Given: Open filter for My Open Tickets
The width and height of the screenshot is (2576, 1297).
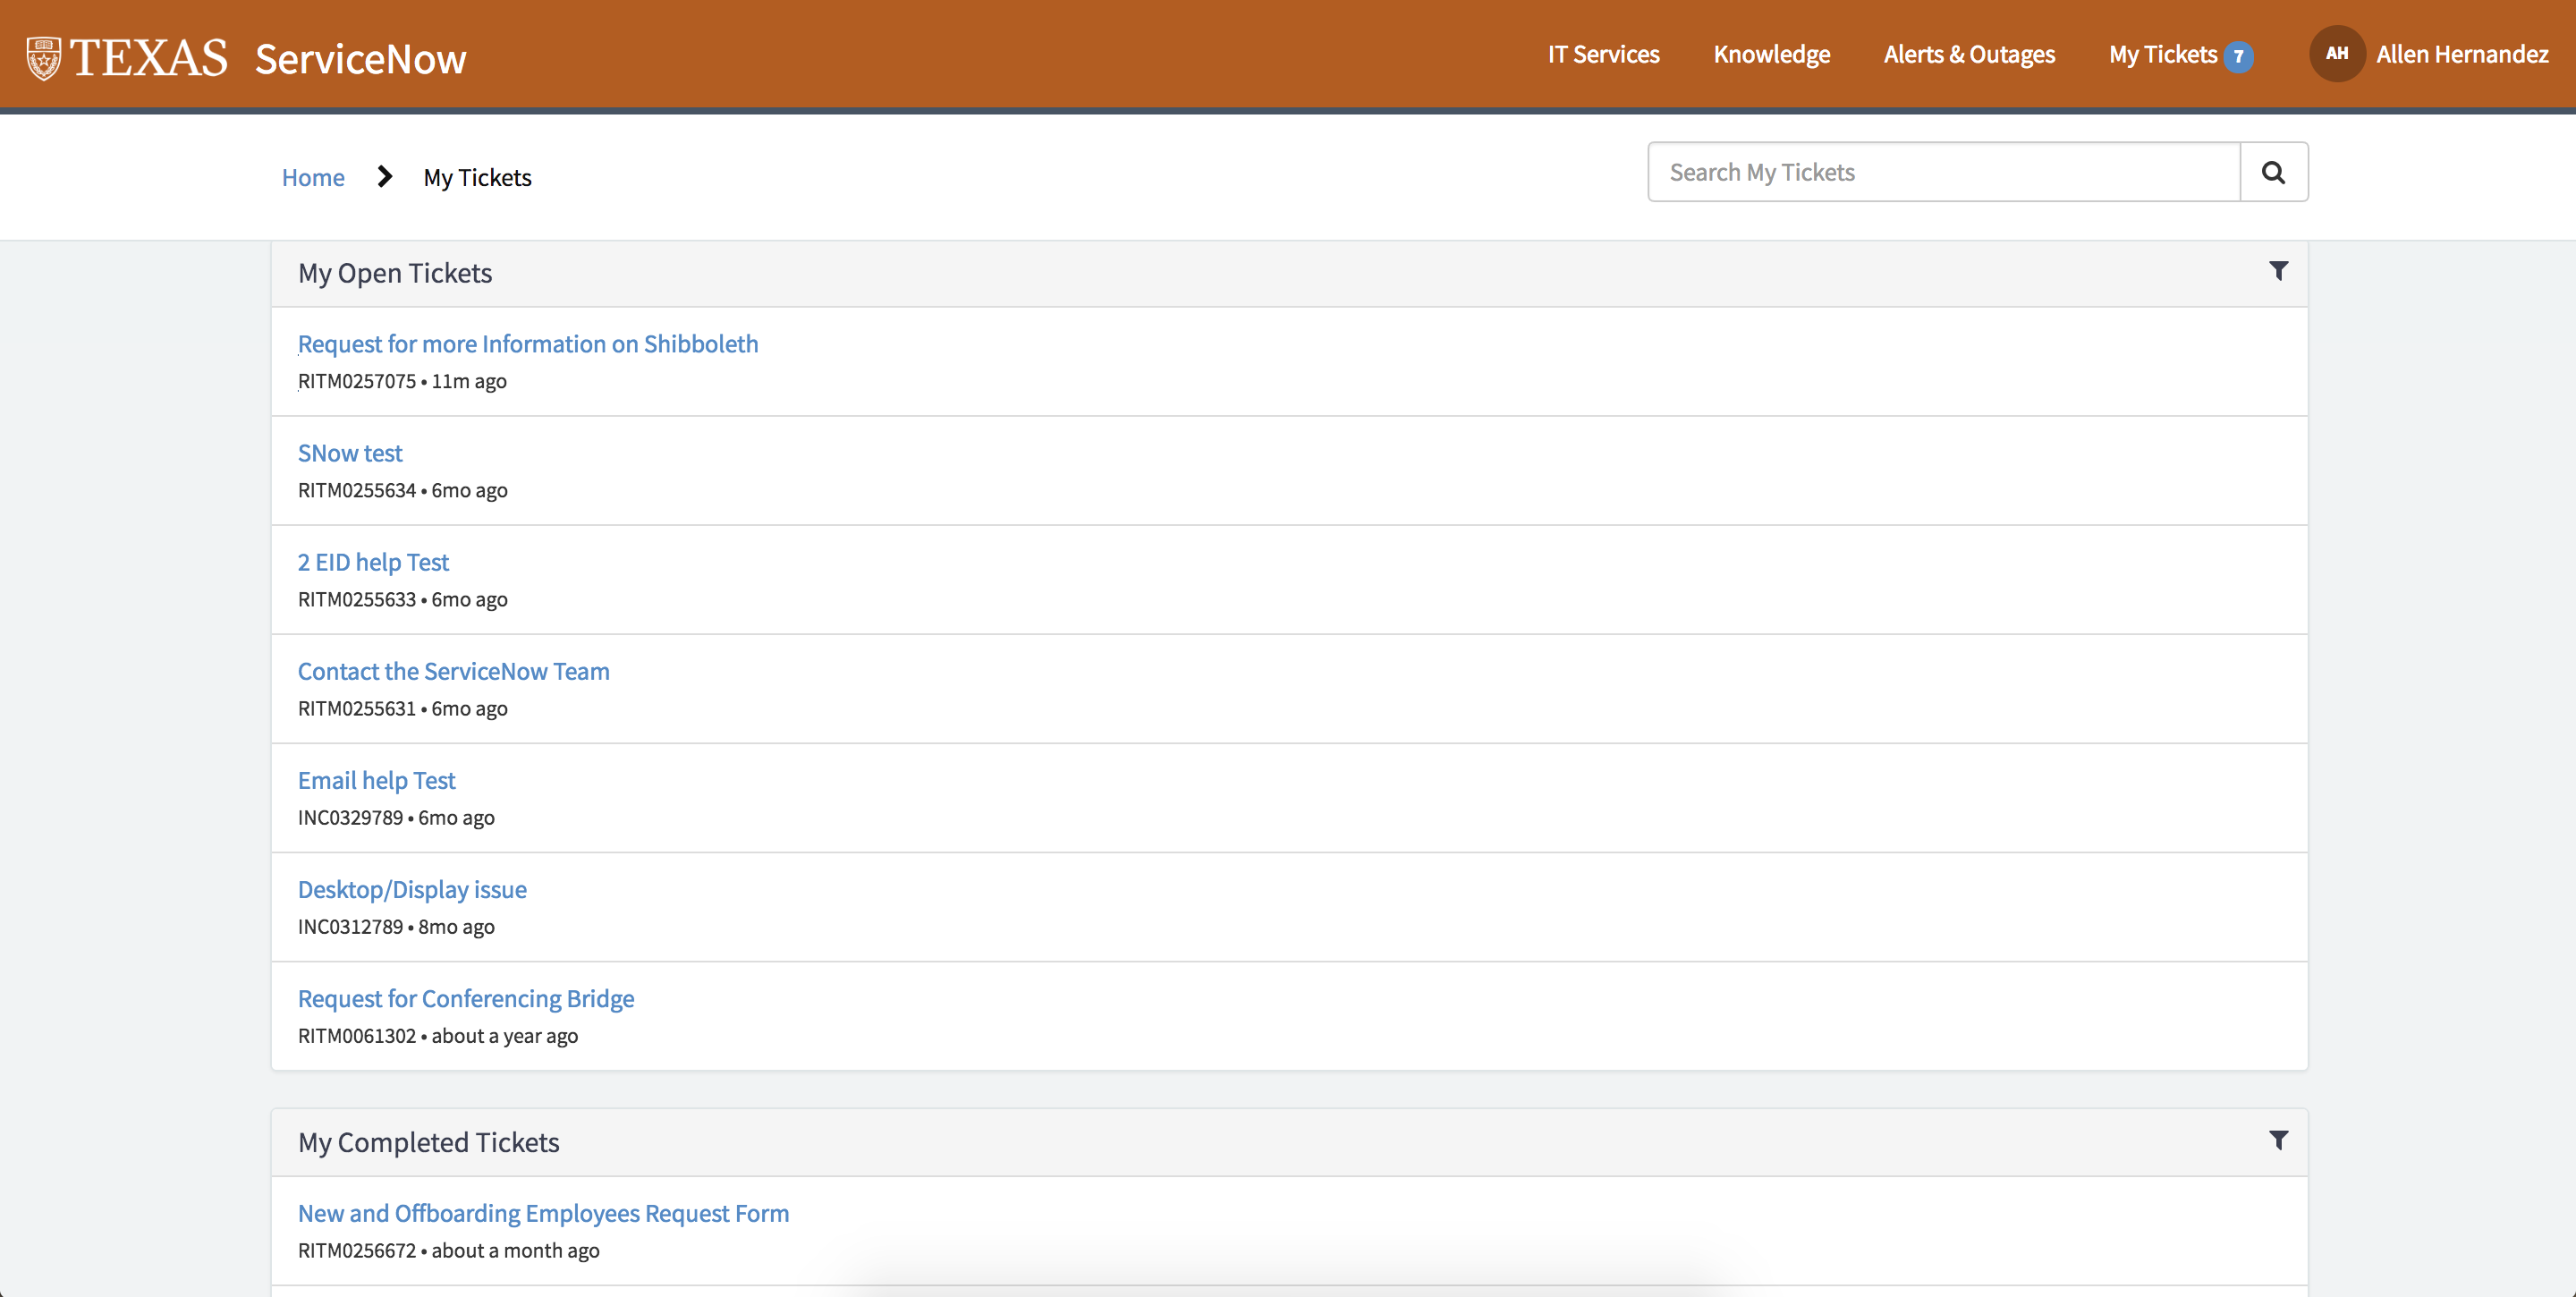Looking at the screenshot, I should 2278,271.
